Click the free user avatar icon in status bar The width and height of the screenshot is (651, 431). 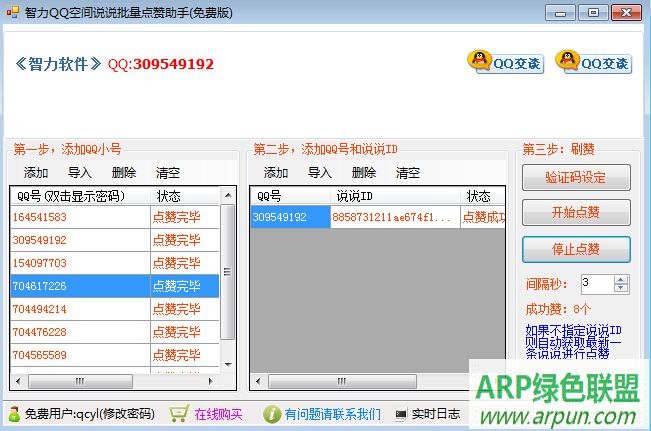click(x=14, y=414)
